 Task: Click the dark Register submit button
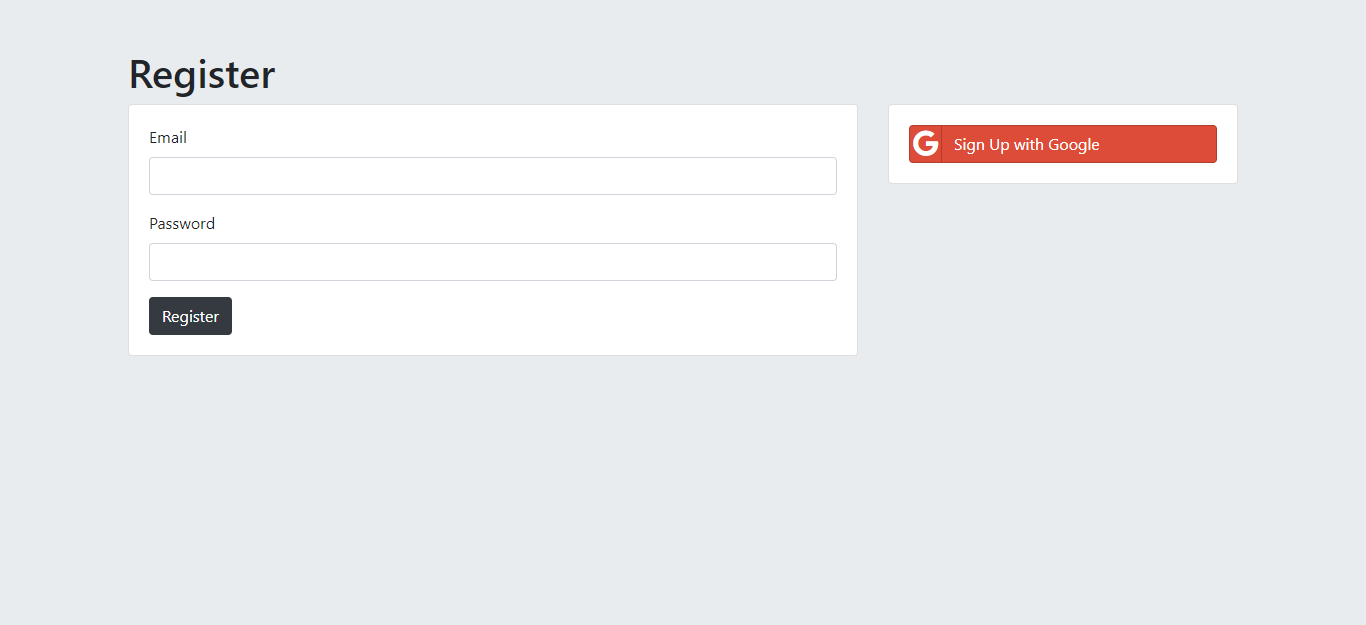pos(190,315)
